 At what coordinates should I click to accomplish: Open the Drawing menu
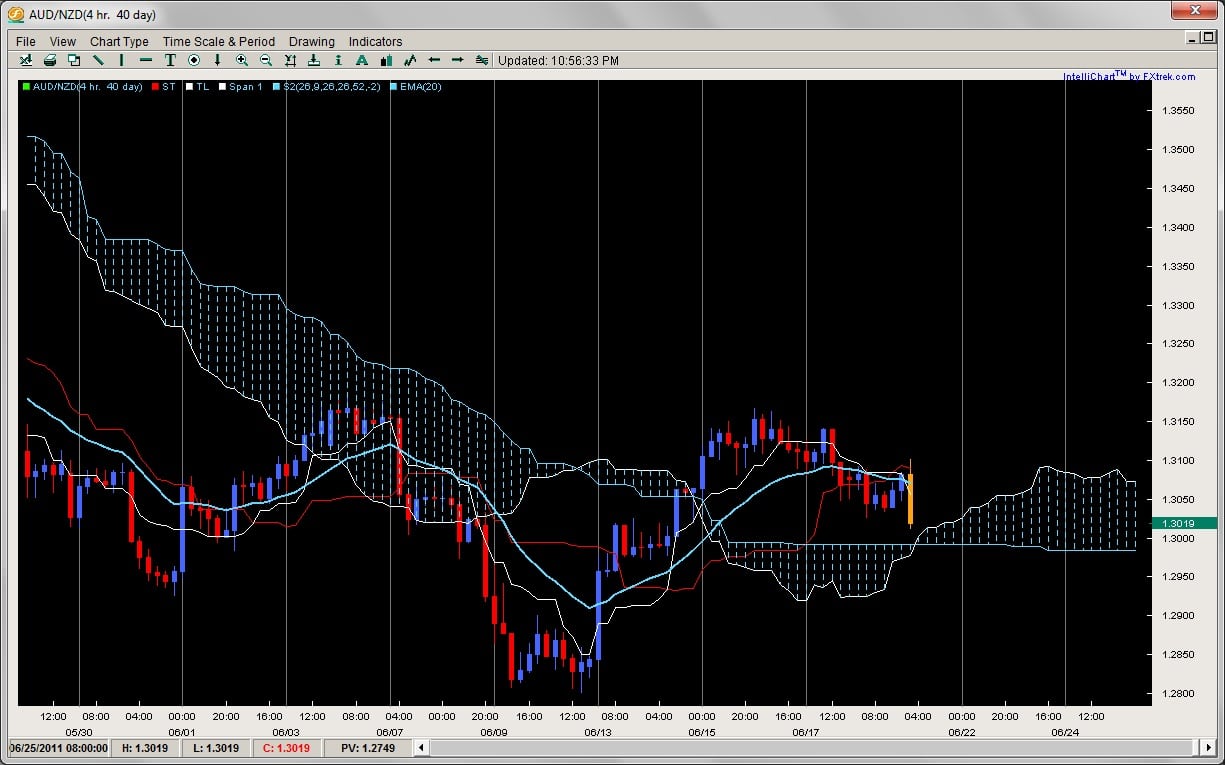coord(312,41)
